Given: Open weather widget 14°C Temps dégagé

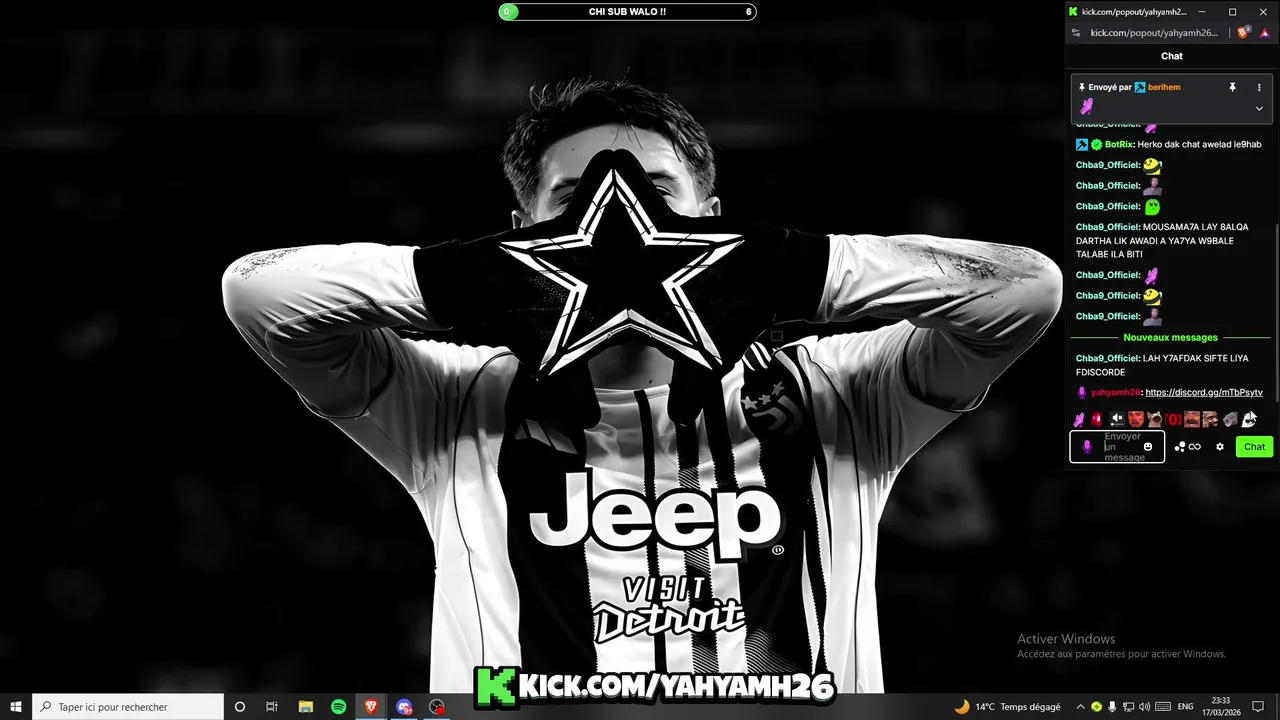Looking at the screenshot, I should point(1007,707).
